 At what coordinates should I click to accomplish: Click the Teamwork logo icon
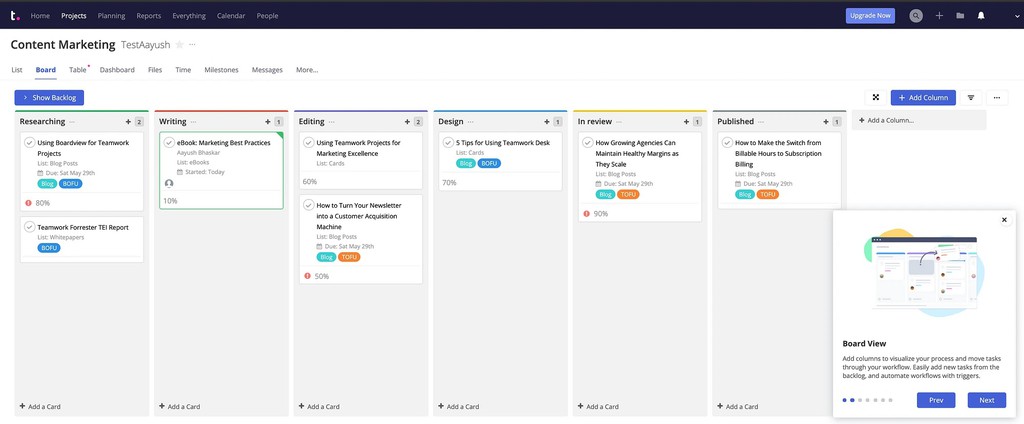[x=14, y=15]
